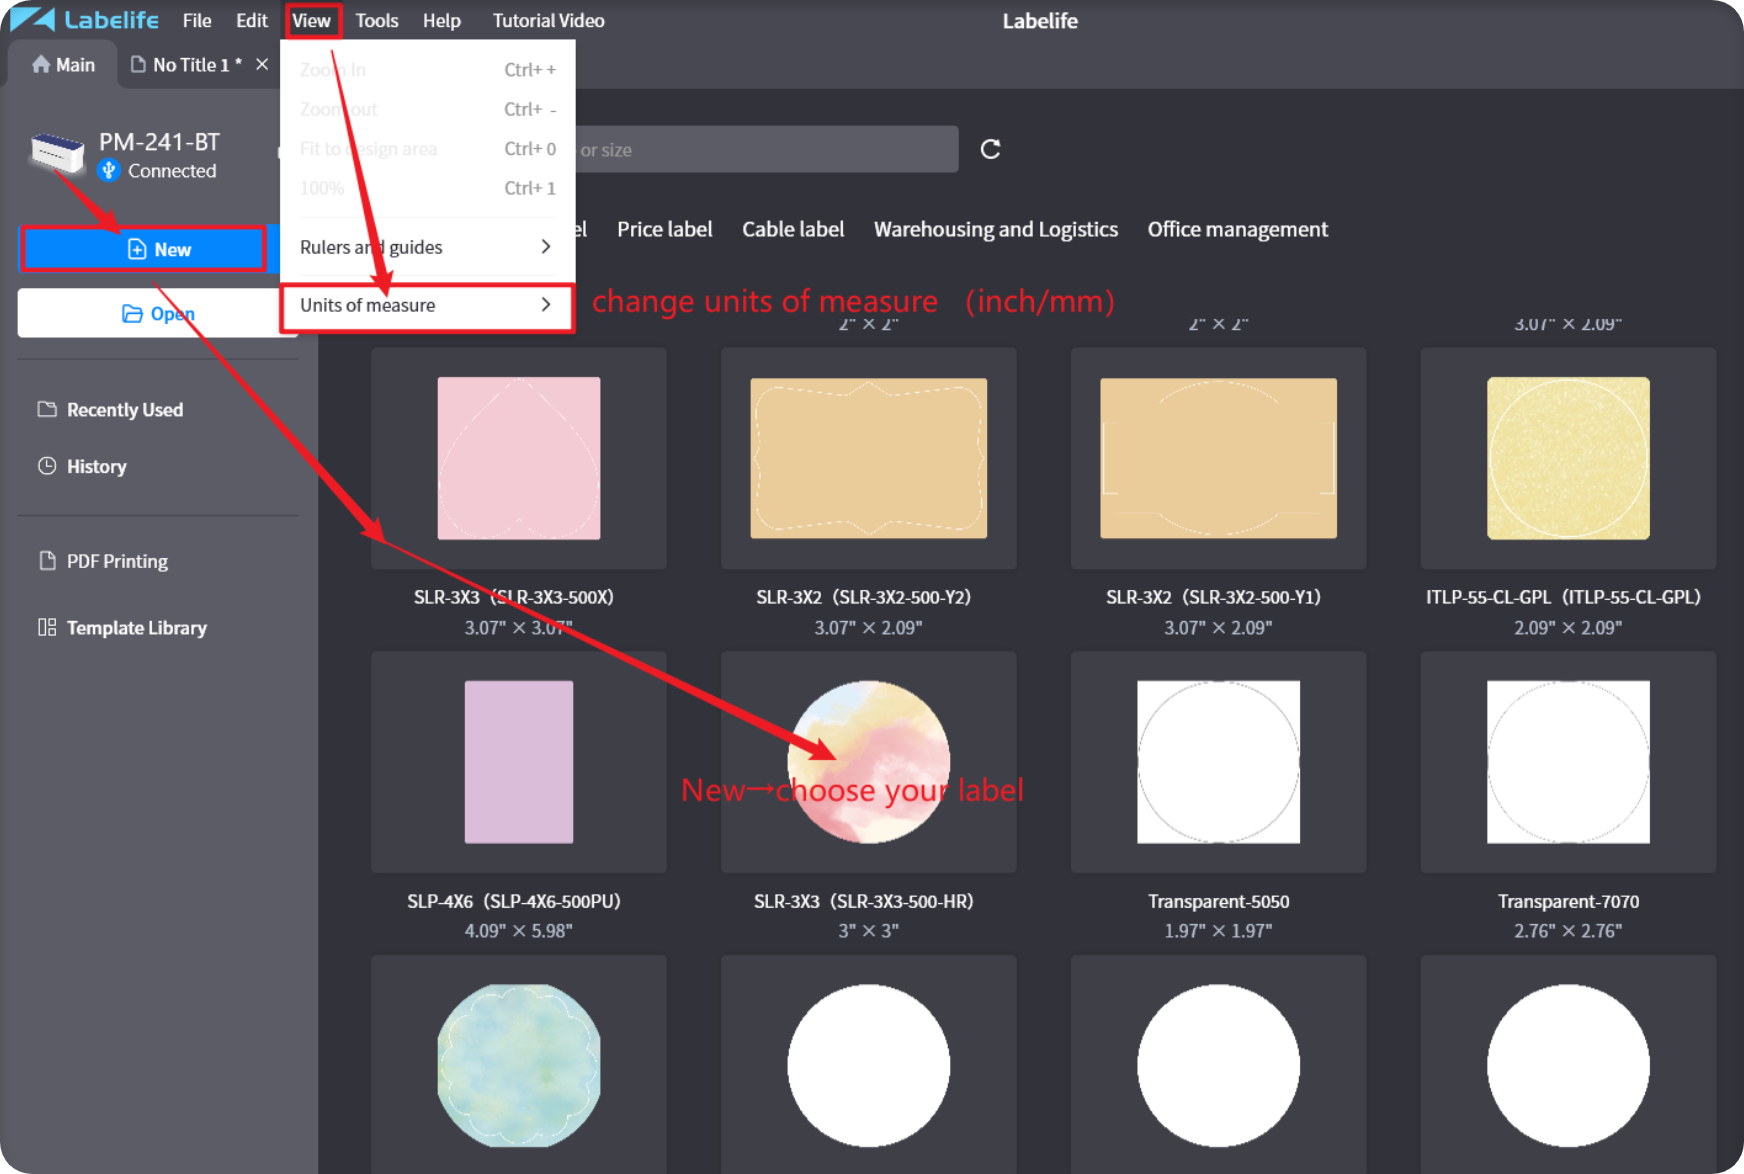
Task: Create a New label
Action: click(x=143, y=249)
